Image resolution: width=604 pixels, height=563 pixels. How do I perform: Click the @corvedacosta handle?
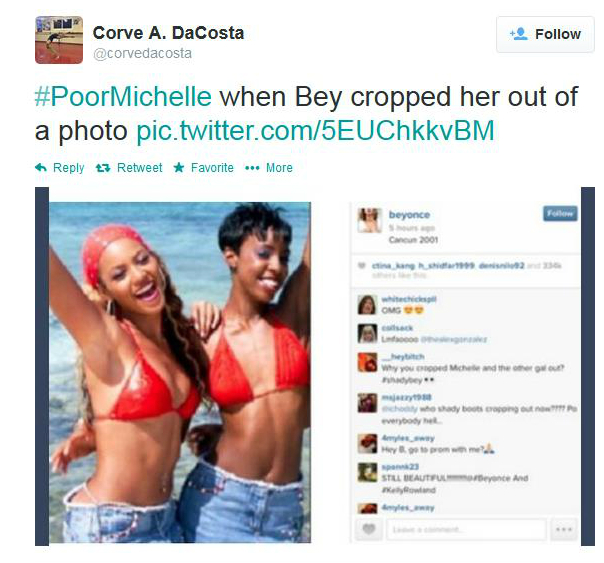[143, 53]
